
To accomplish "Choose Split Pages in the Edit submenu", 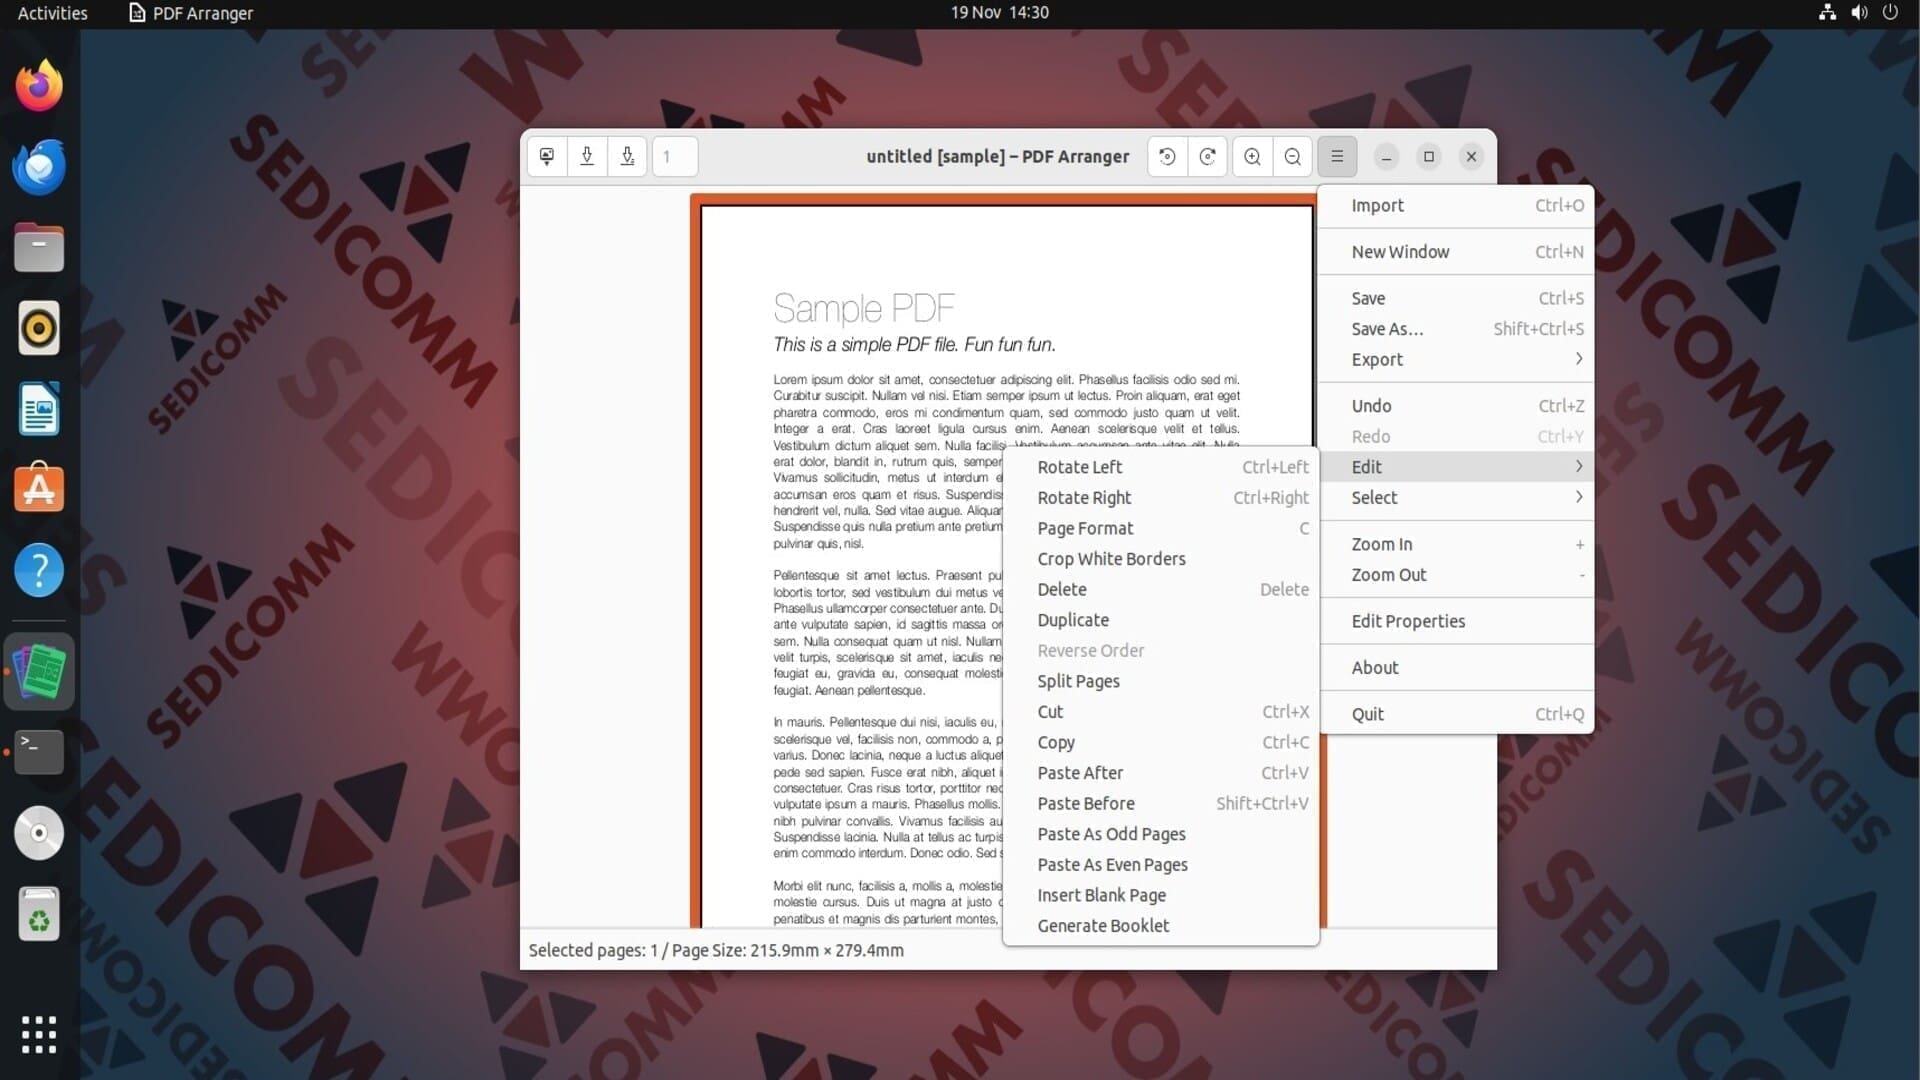I will point(1161,681).
